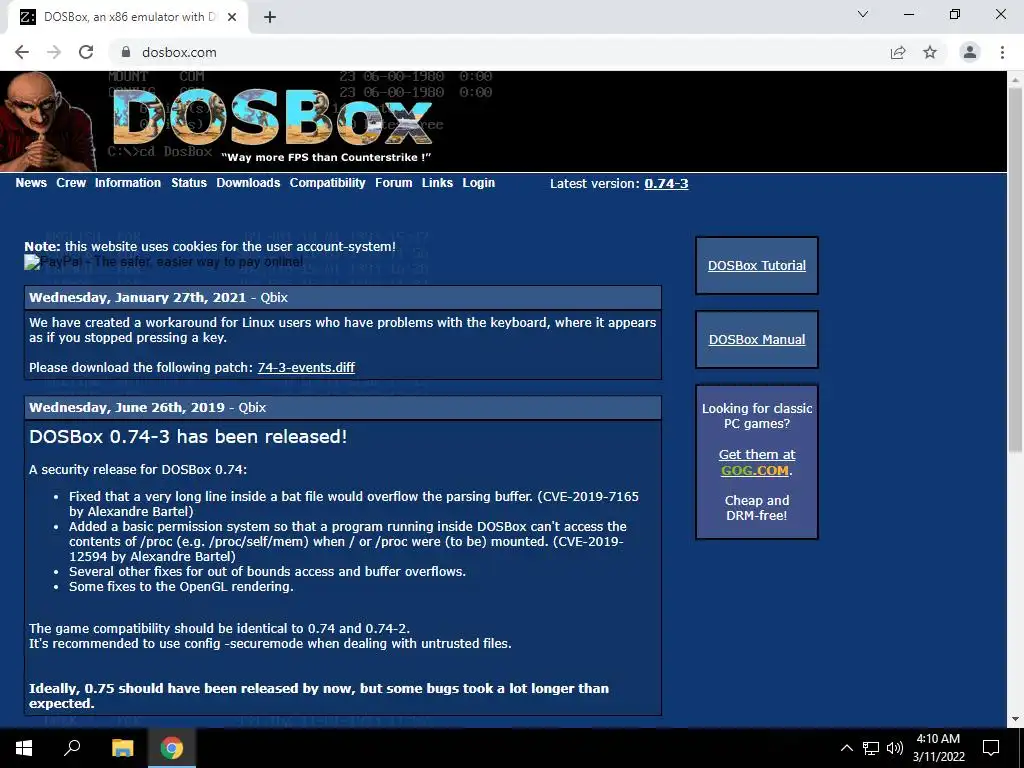
Task: Click the browser forward arrow
Action: pos(54,52)
